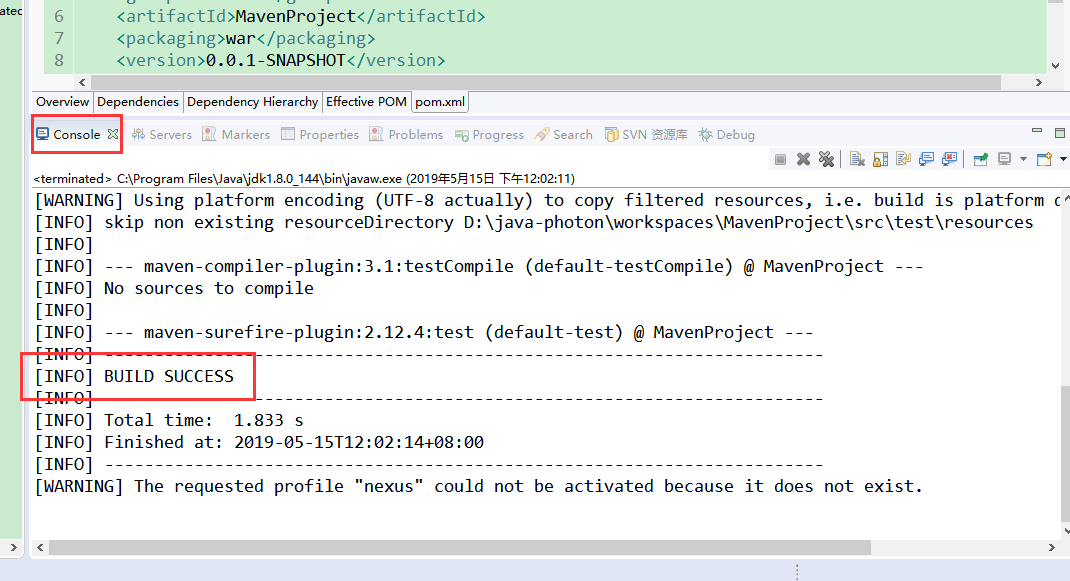Select the pom.xml editor tab
Viewport: 1070px width, 581px height.
[440, 102]
